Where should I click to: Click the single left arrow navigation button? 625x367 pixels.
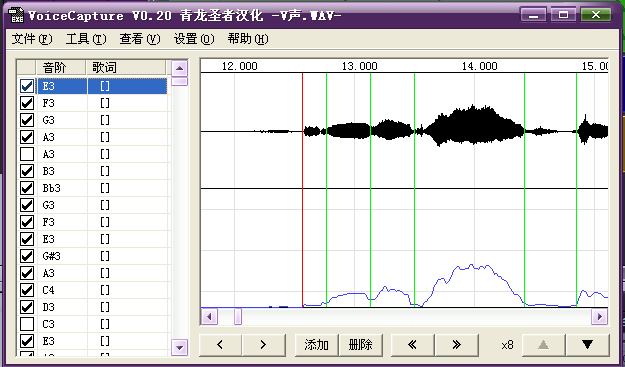point(220,345)
